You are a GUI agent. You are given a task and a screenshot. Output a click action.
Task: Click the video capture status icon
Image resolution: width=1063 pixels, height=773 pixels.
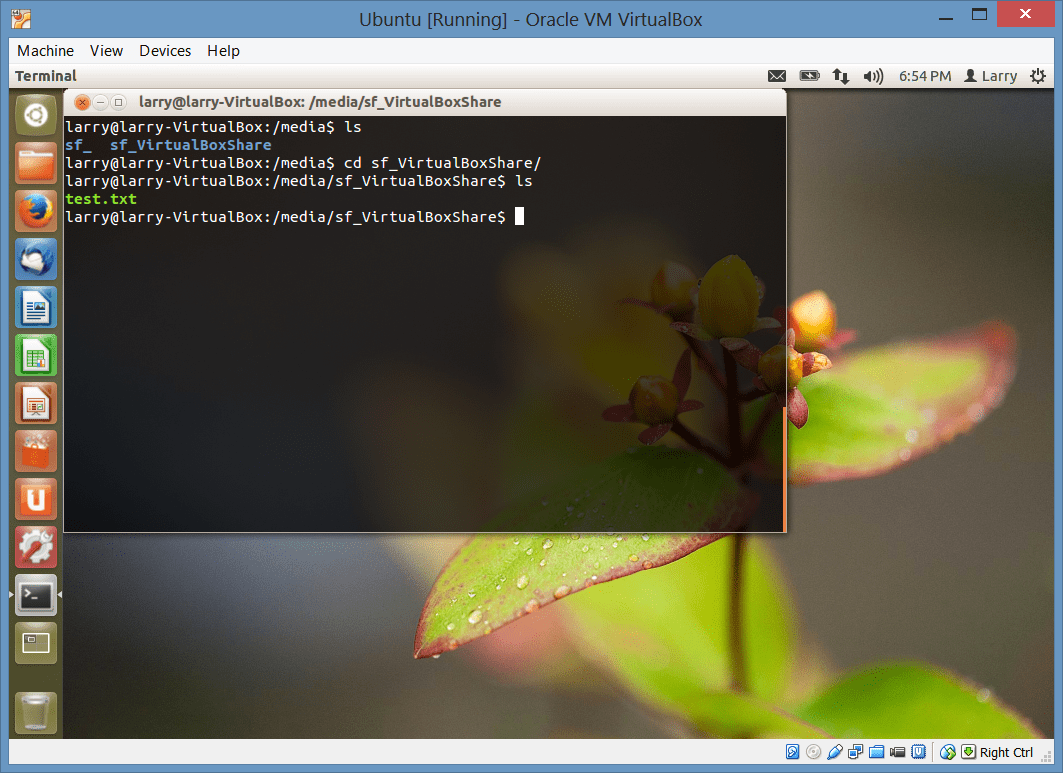(898, 751)
